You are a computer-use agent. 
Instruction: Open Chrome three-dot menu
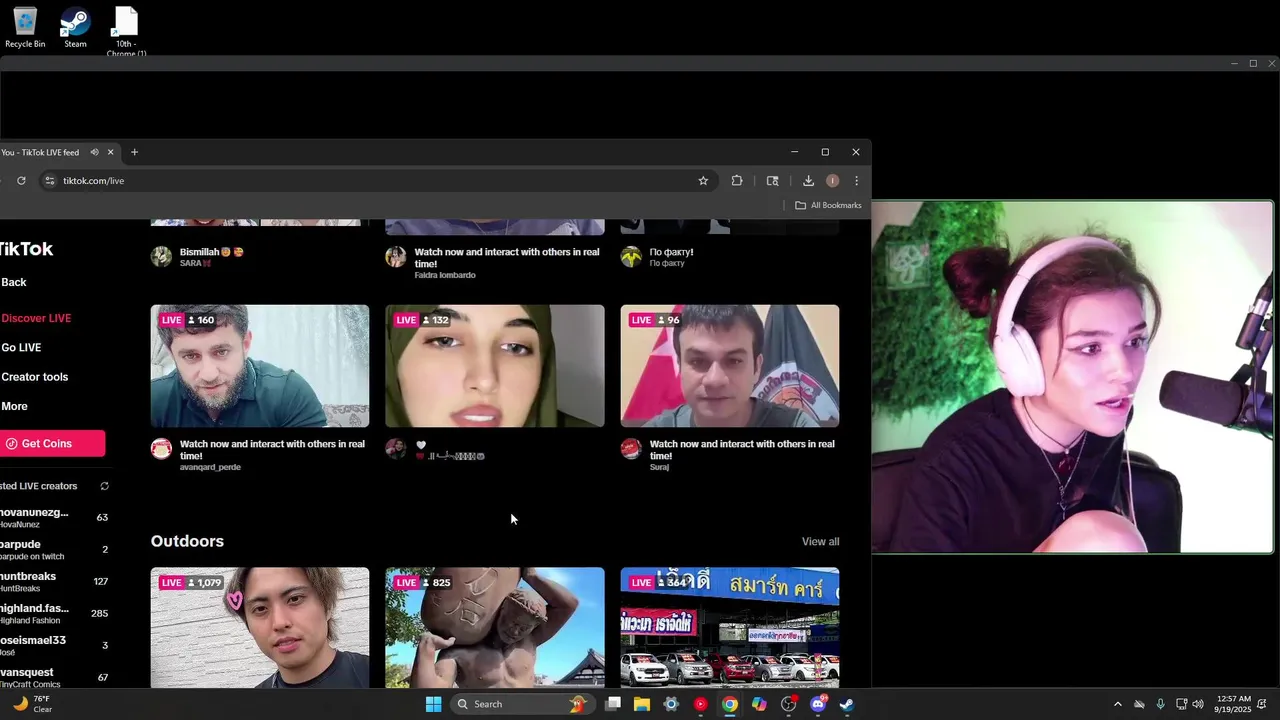[x=856, y=181]
